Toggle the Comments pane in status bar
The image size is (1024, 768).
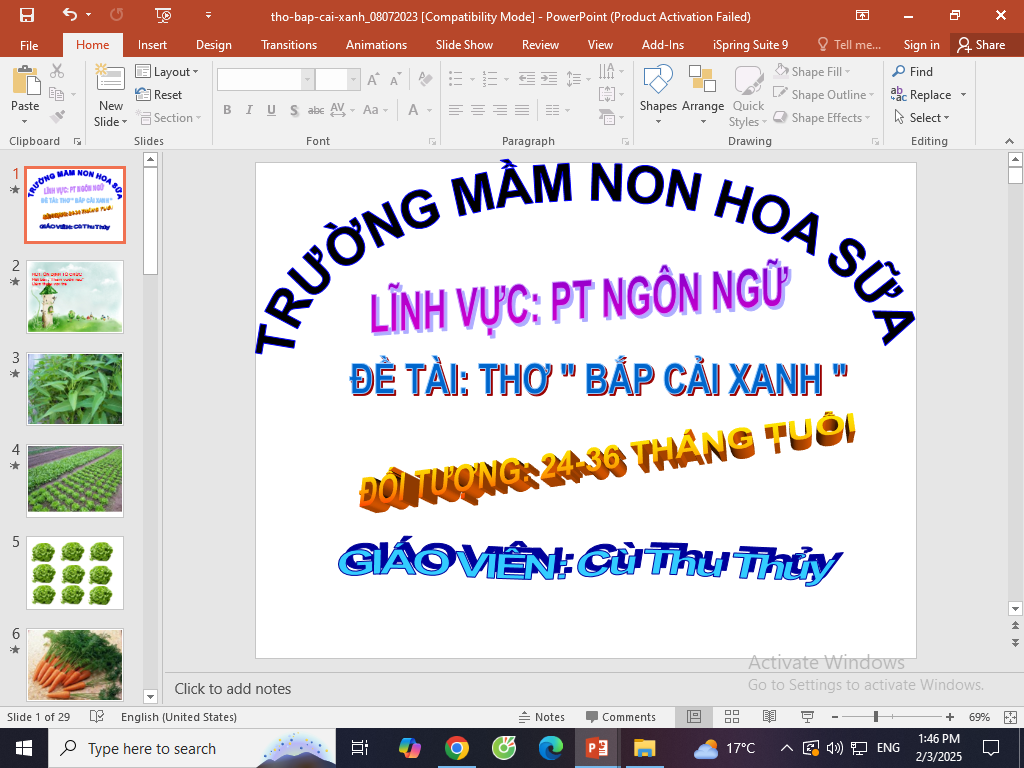(x=620, y=717)
